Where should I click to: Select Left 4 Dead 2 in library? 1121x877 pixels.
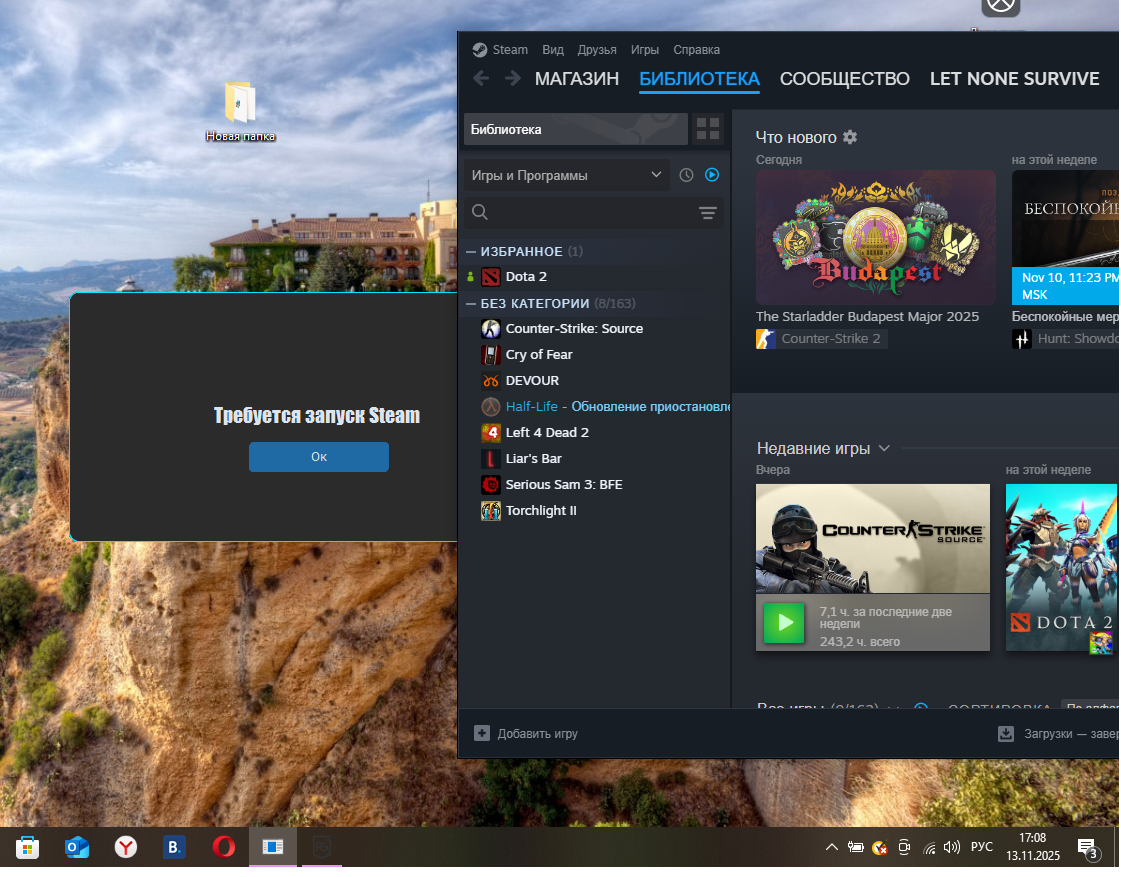(546, 433)
